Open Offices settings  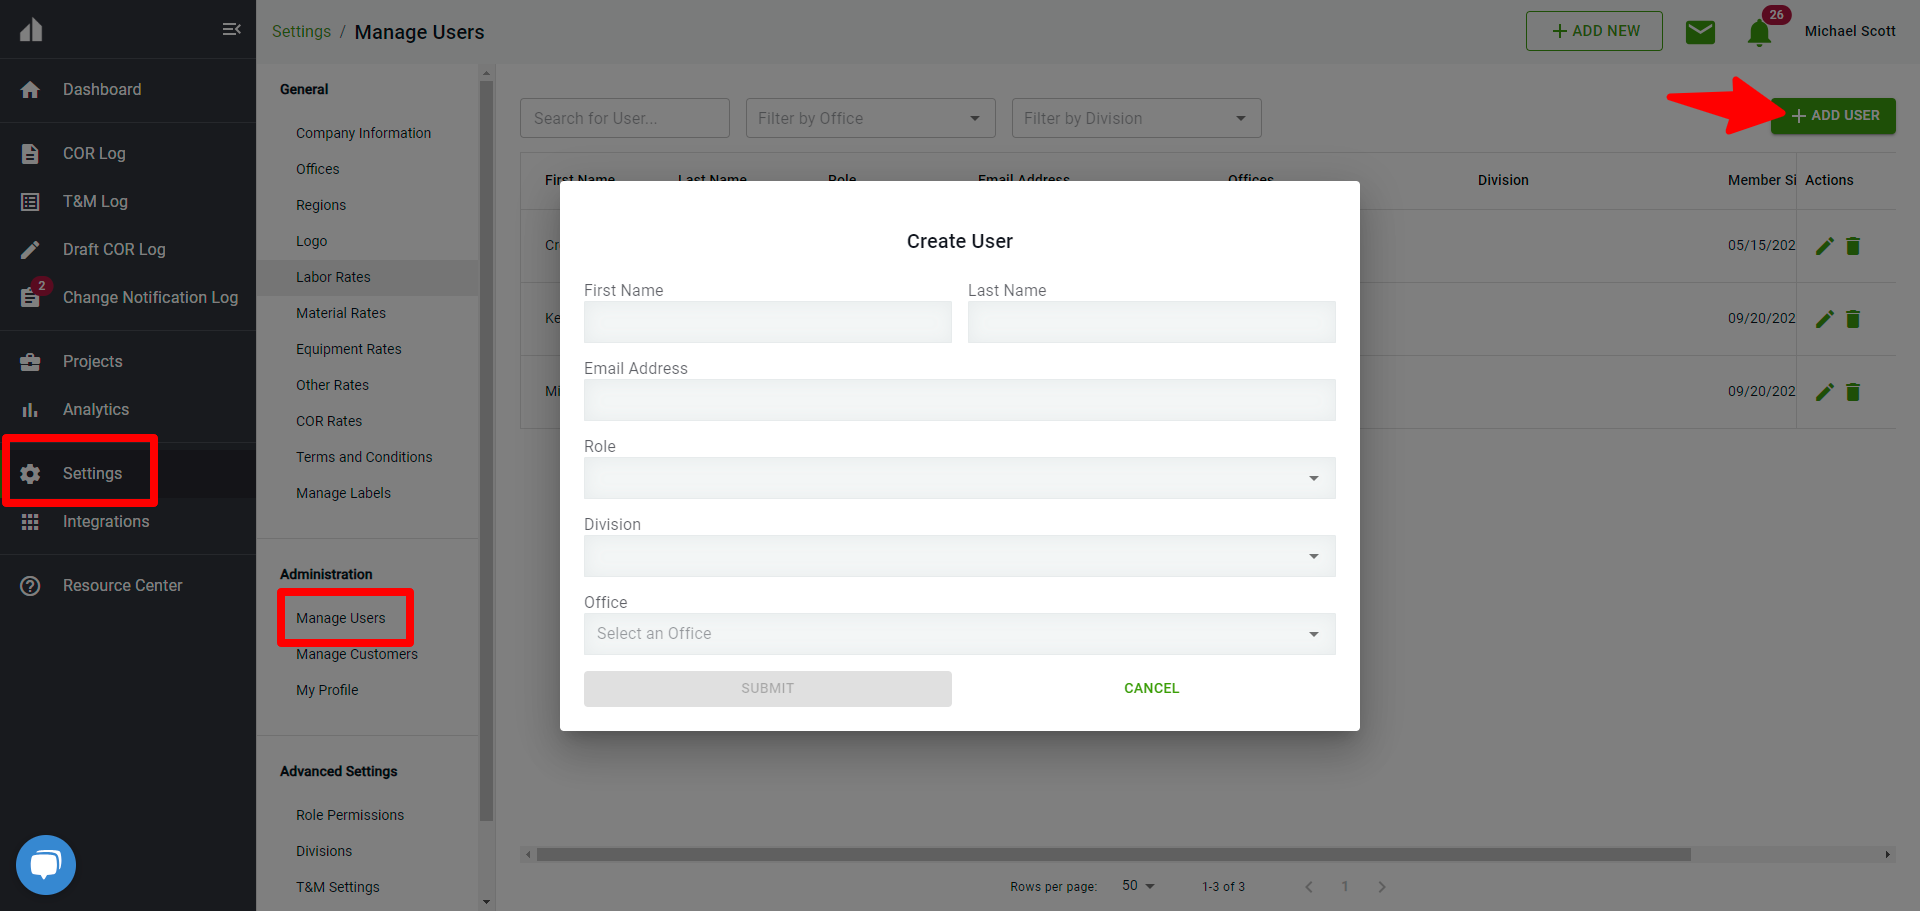318,169
